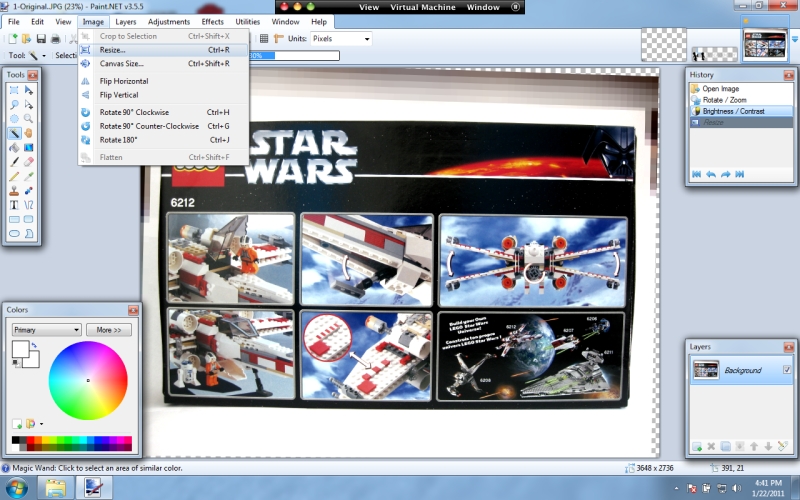Click the Print toolbar icon

[x=55, y=38]
